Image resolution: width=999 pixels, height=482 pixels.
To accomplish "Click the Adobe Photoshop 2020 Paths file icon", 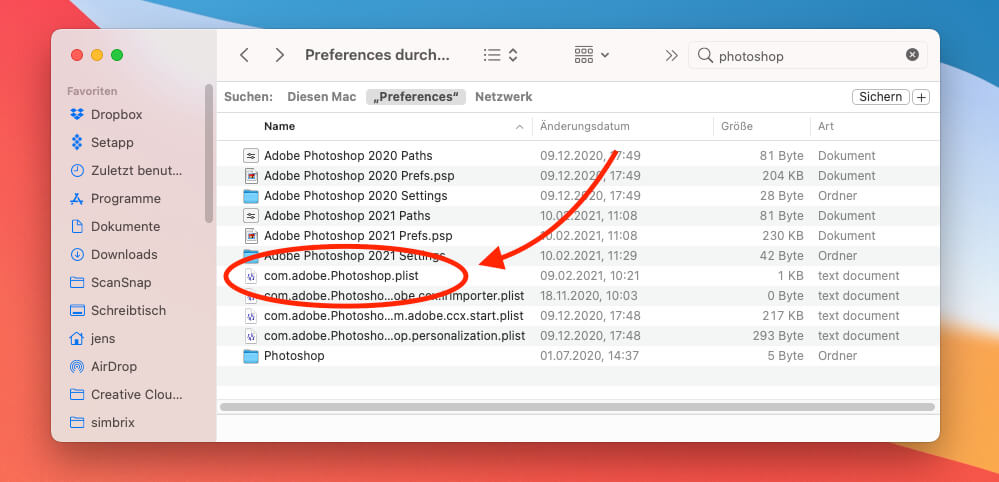I will 251,155.
